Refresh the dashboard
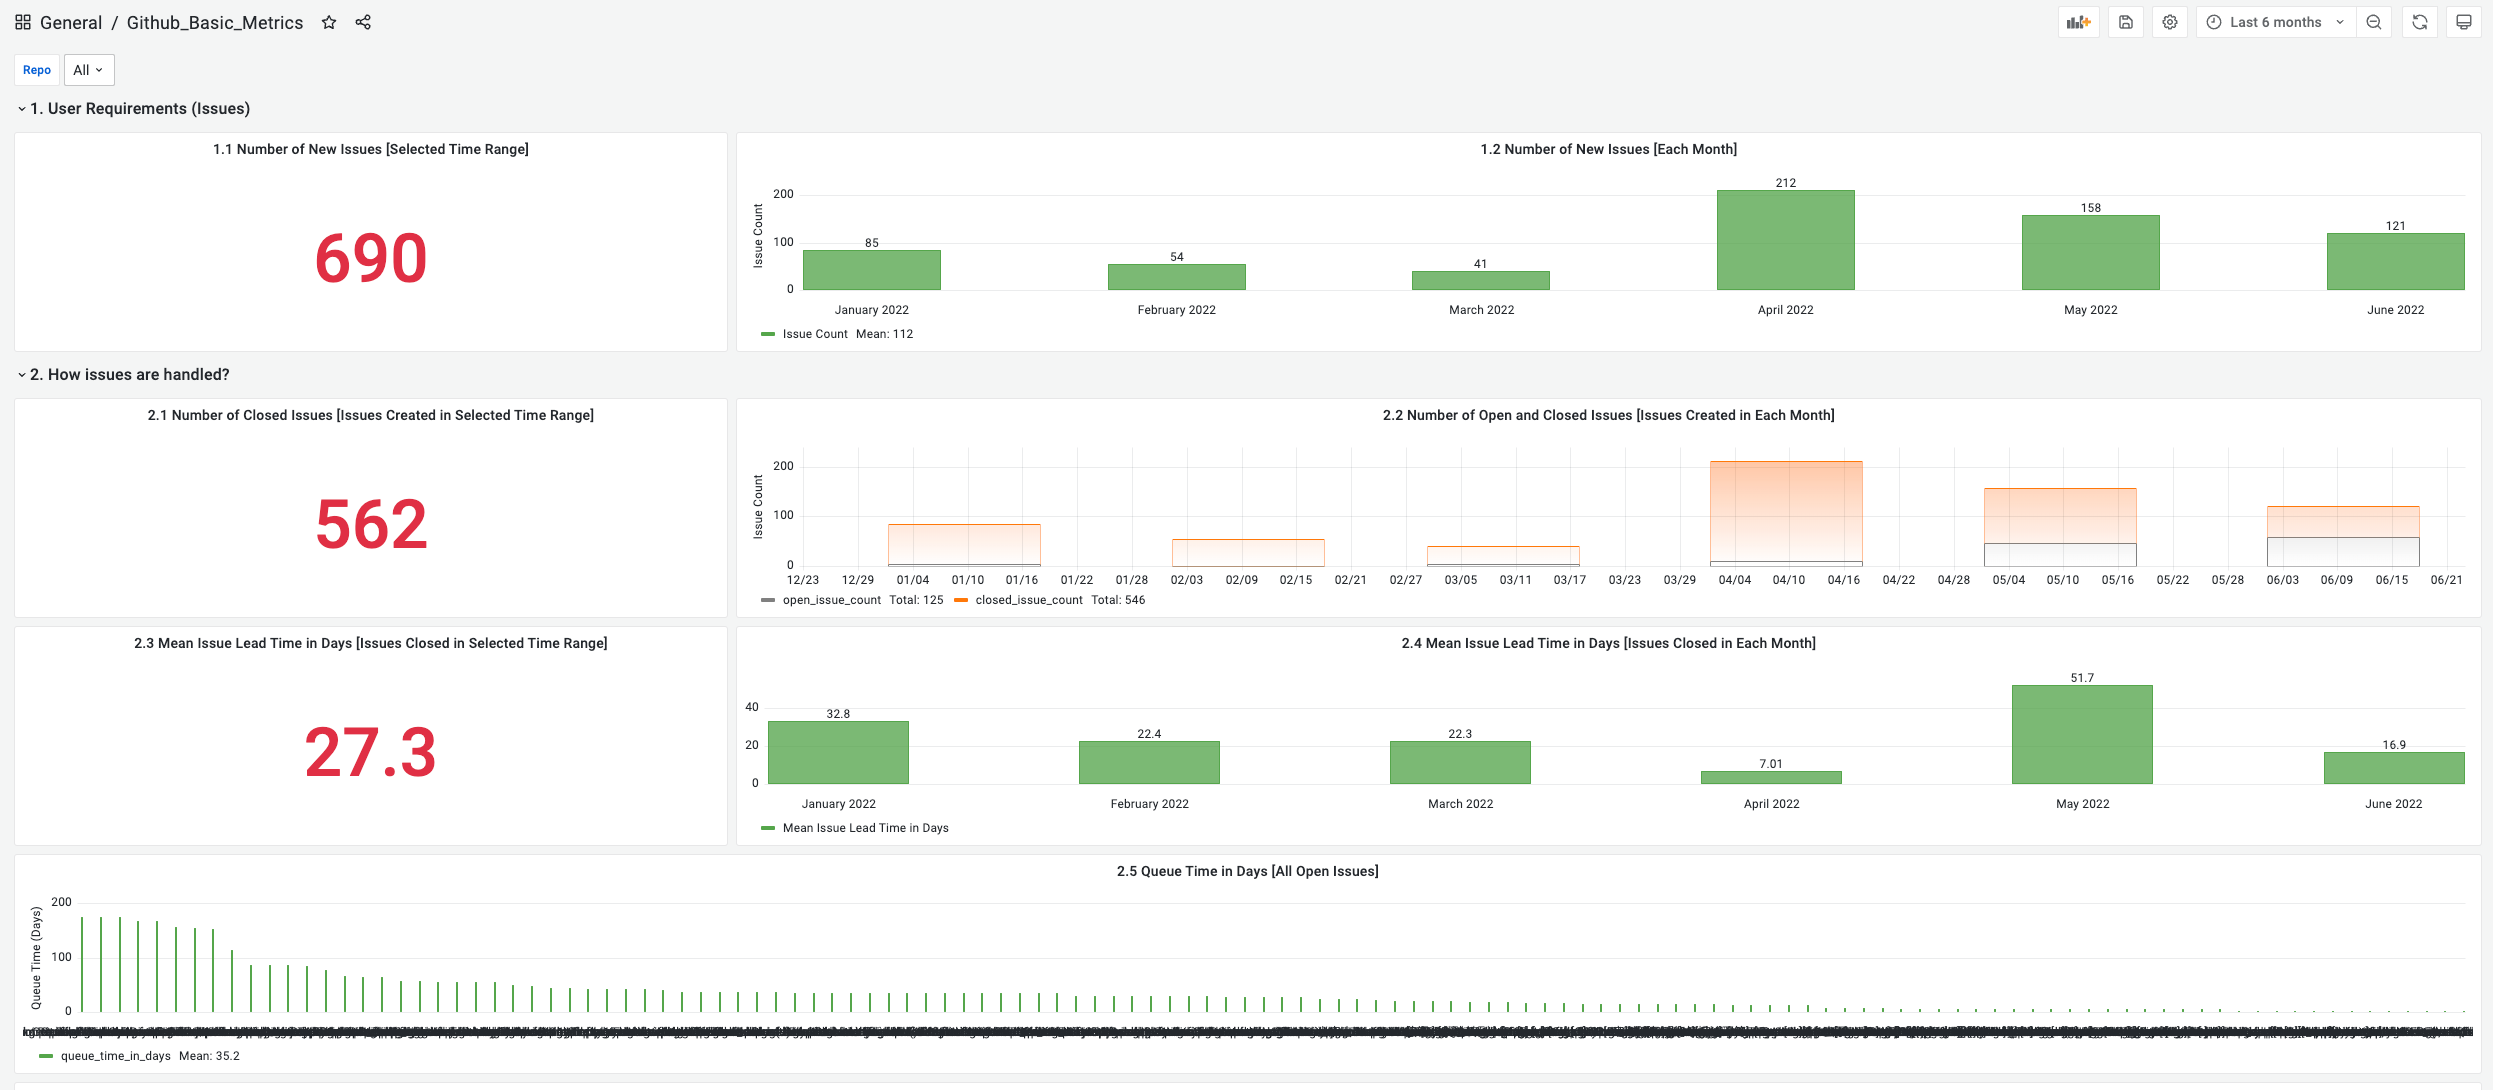The image size is (2493, 1090). coord(2420,22)
